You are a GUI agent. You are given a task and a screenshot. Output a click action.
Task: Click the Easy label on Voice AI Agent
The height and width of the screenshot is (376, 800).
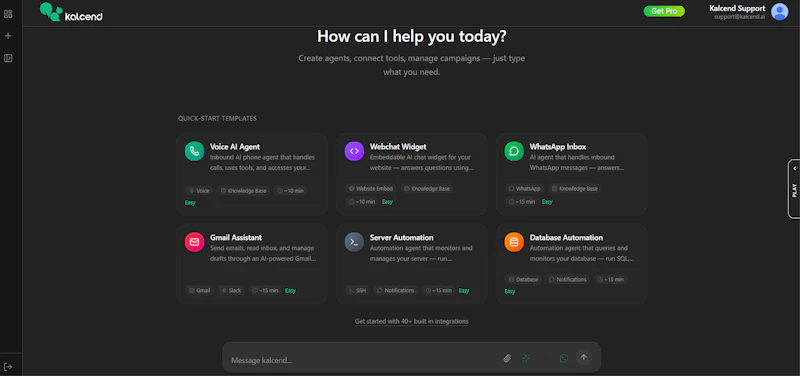[190, 203]
